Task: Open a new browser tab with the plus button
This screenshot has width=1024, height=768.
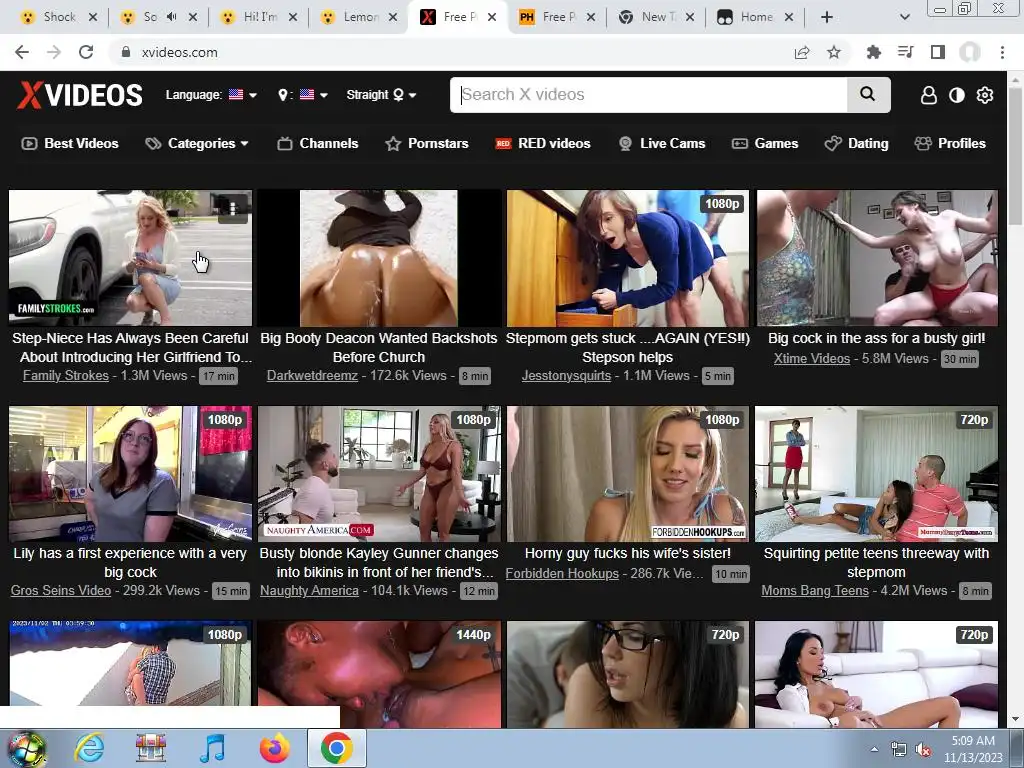Action: [x=827, y=17]
